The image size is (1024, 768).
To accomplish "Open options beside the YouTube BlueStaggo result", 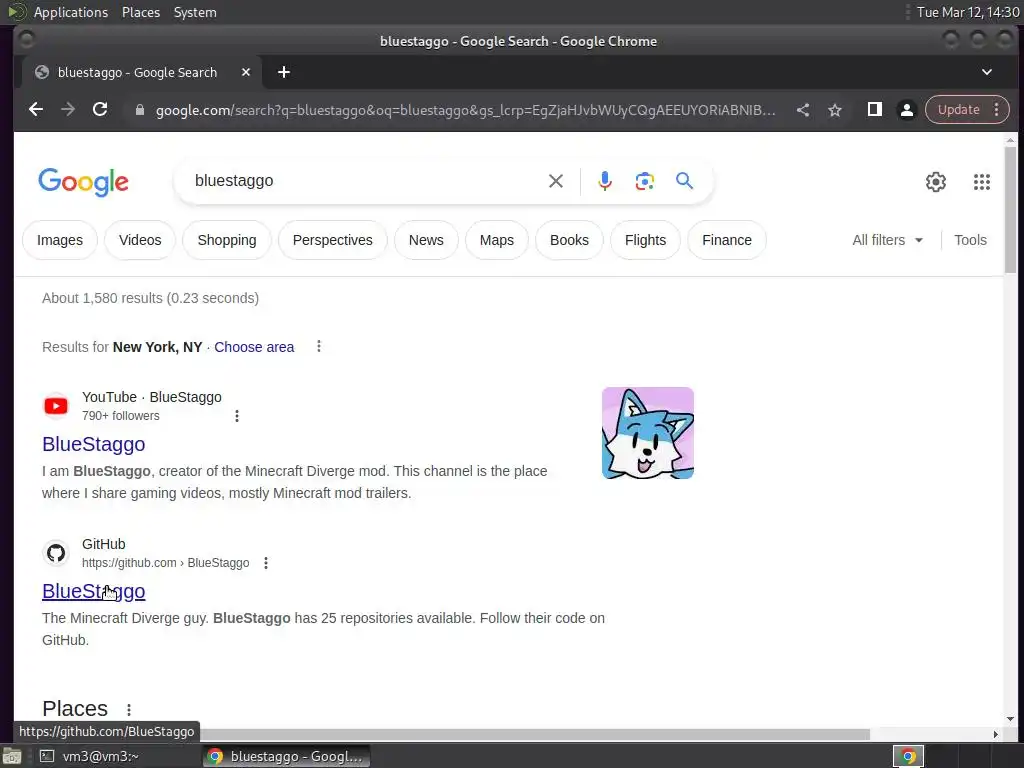I will pyautogui.click(x=237, y=416).
